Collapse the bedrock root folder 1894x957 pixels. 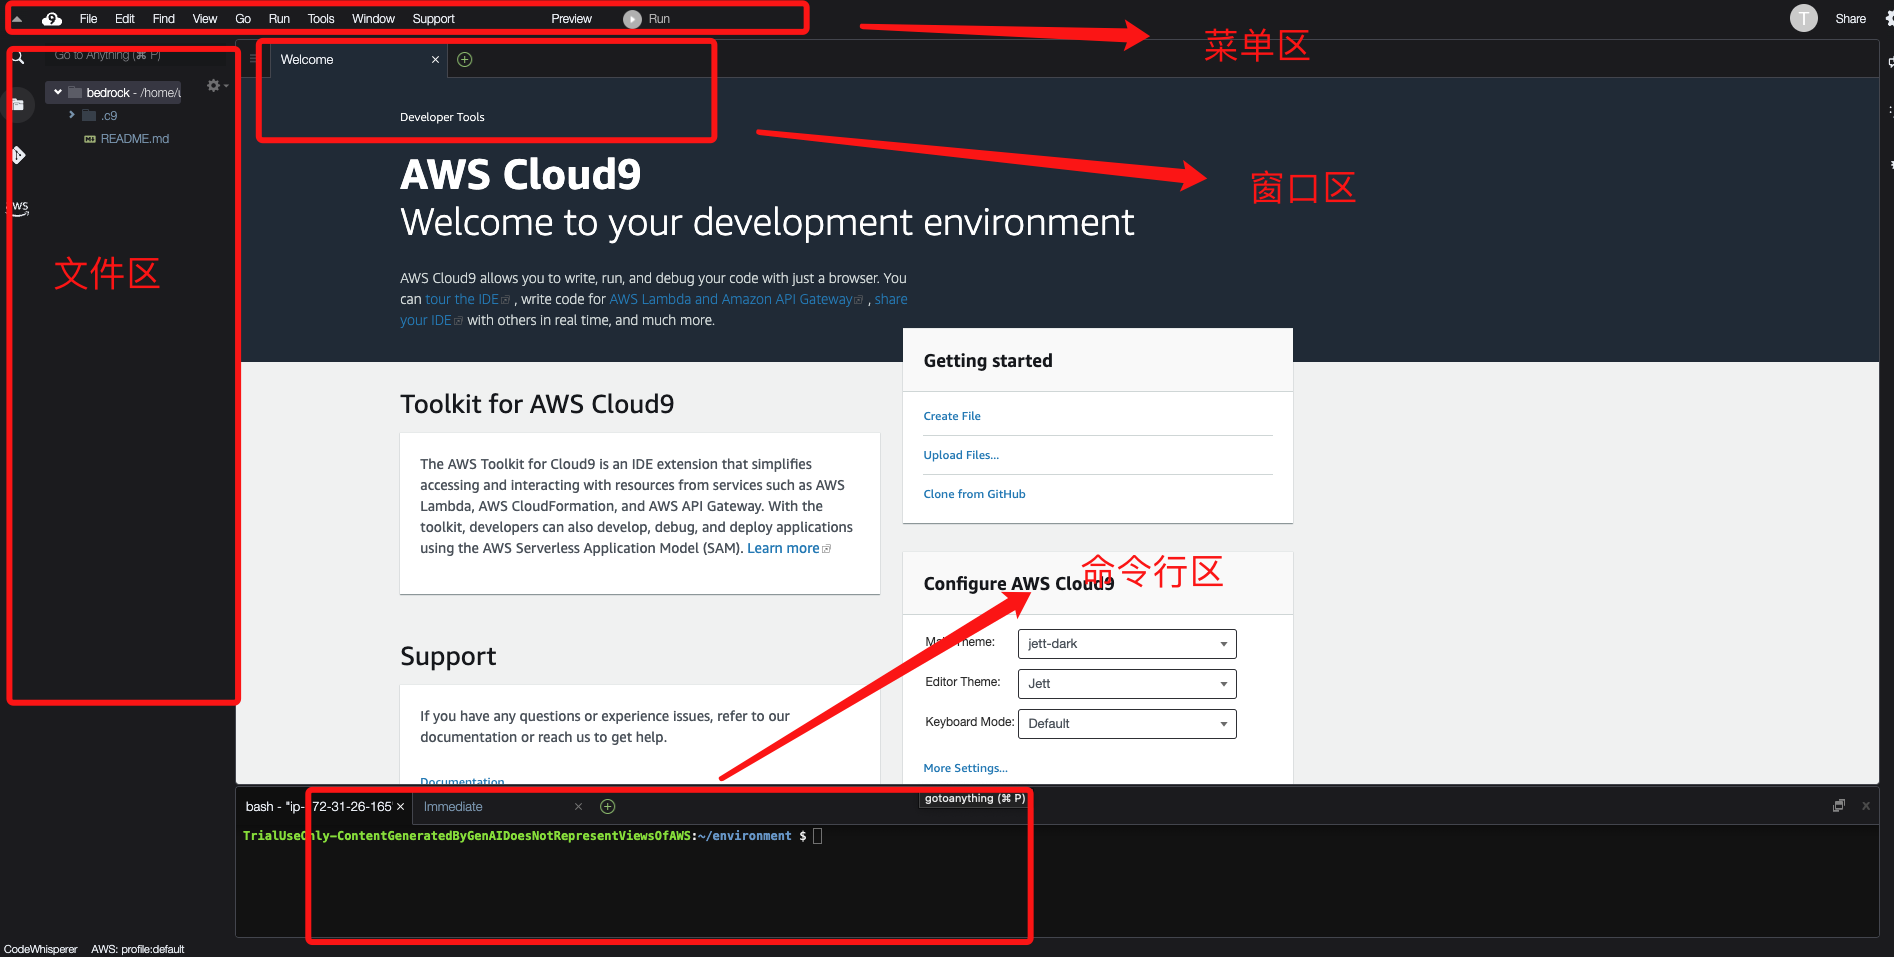click(x=58, y=92)
